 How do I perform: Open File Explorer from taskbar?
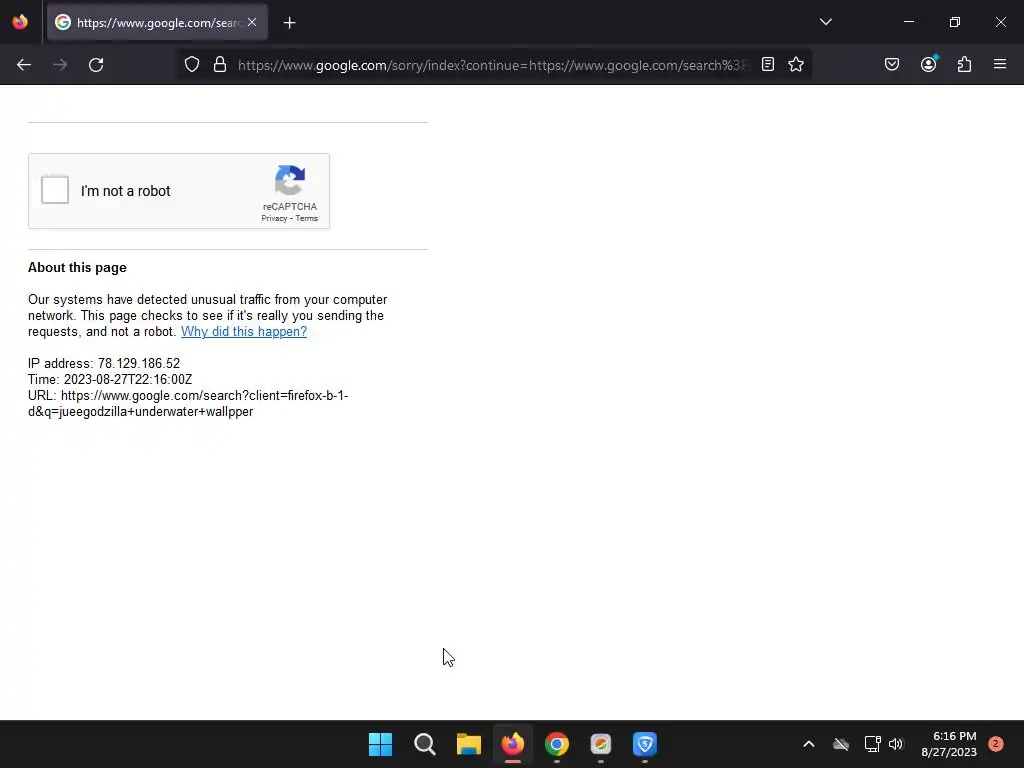point(469,744)
